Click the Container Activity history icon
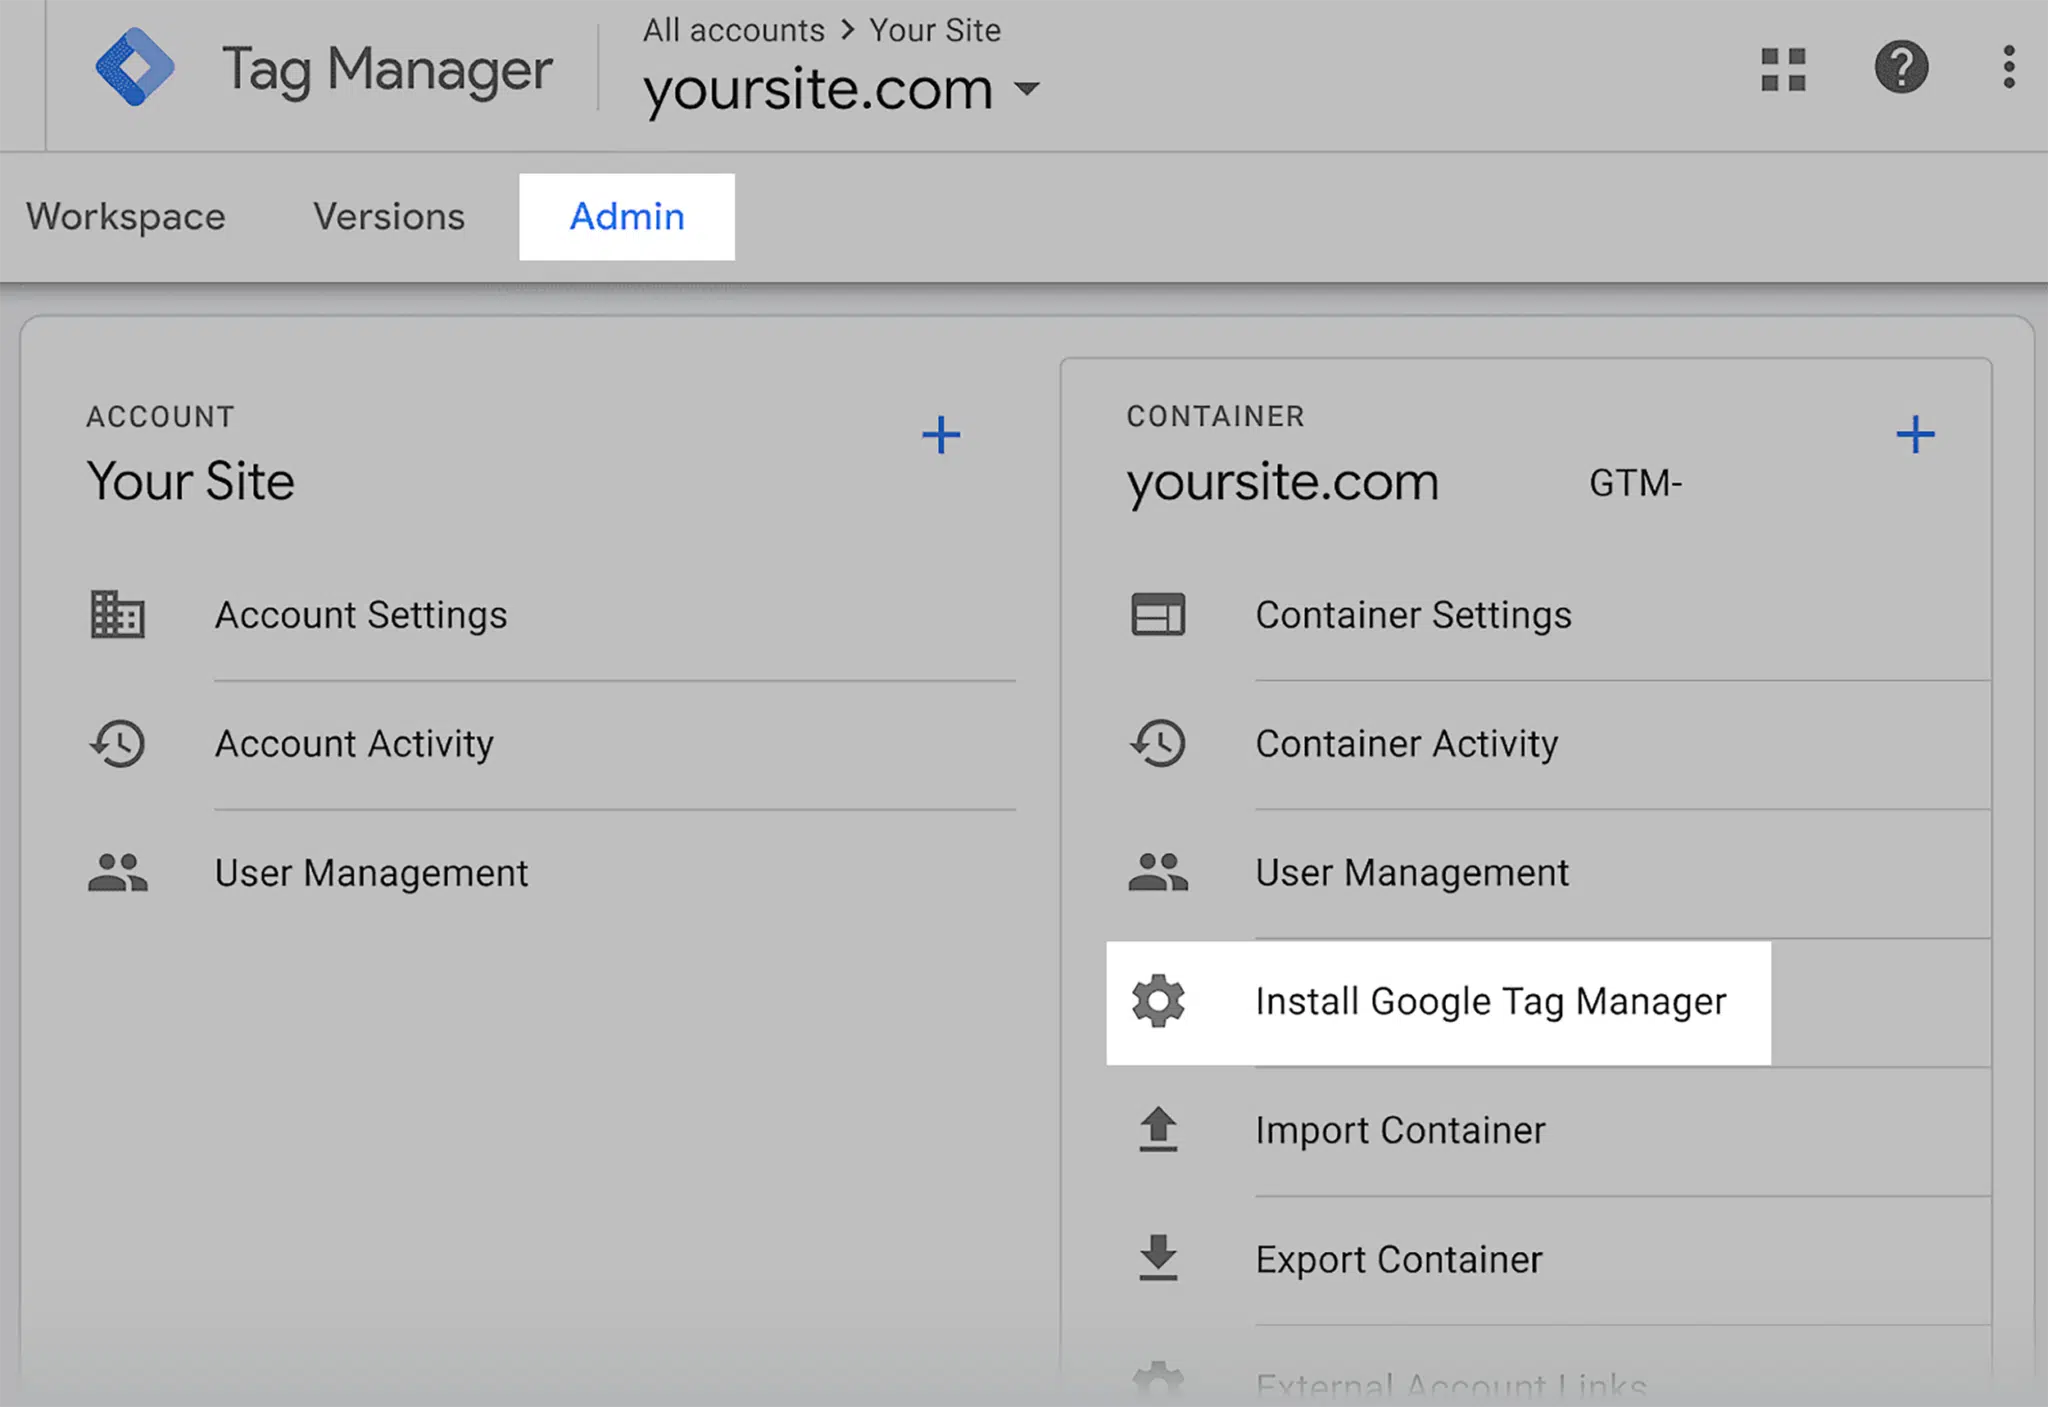Viewport: 2048px width, 1407px height. (x=1158, y=743)
